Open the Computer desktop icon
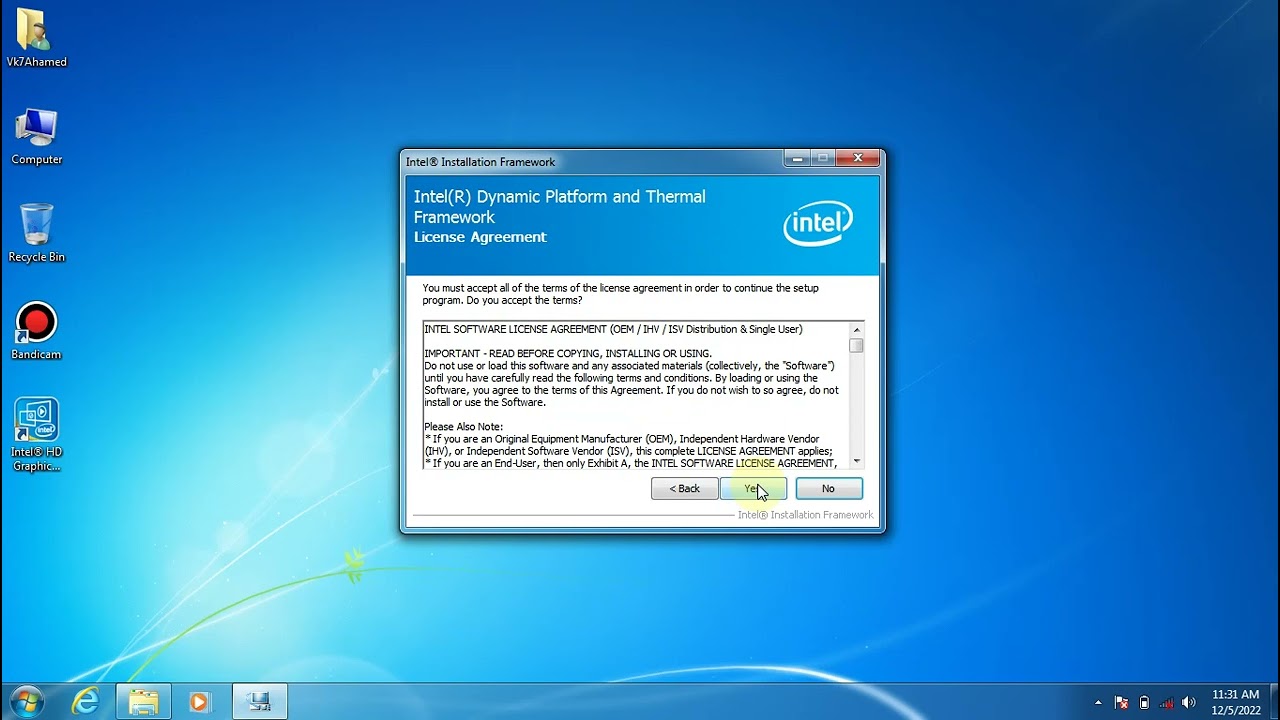 tap(36, 136)
